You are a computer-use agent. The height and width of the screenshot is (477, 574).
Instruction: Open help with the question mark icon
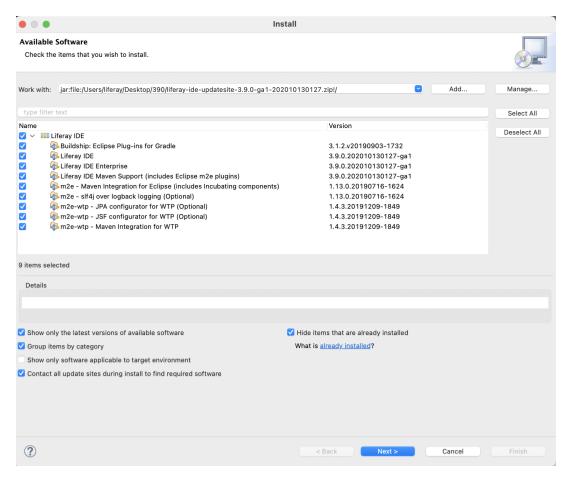pos(30,451)
